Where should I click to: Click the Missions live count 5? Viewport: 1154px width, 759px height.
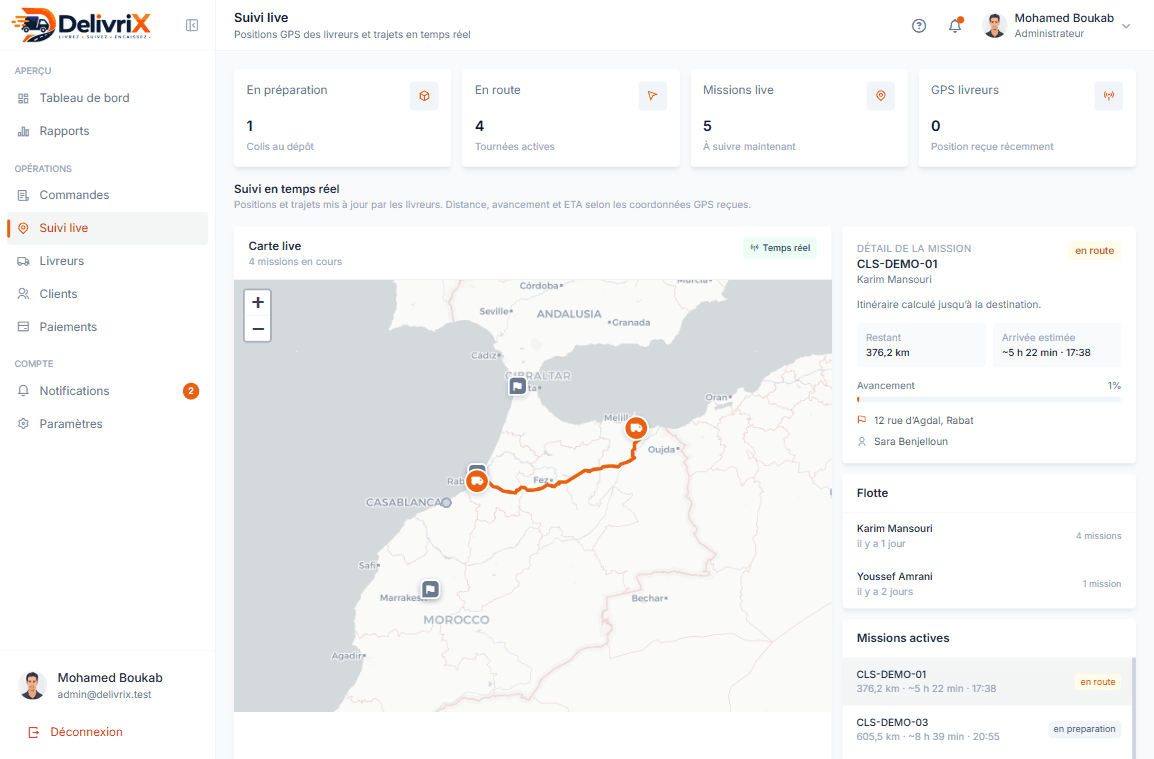point(707,126)
